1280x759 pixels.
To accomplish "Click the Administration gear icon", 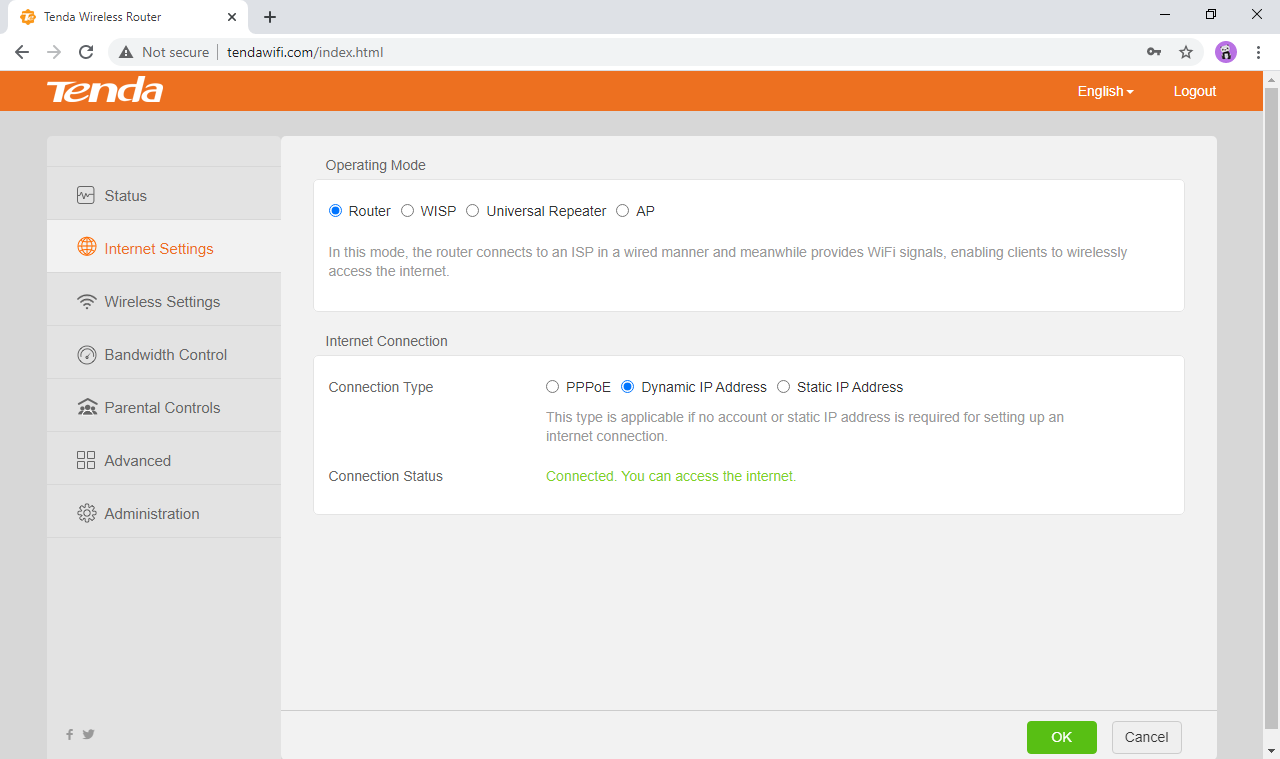I will click(x=86, y=514).
